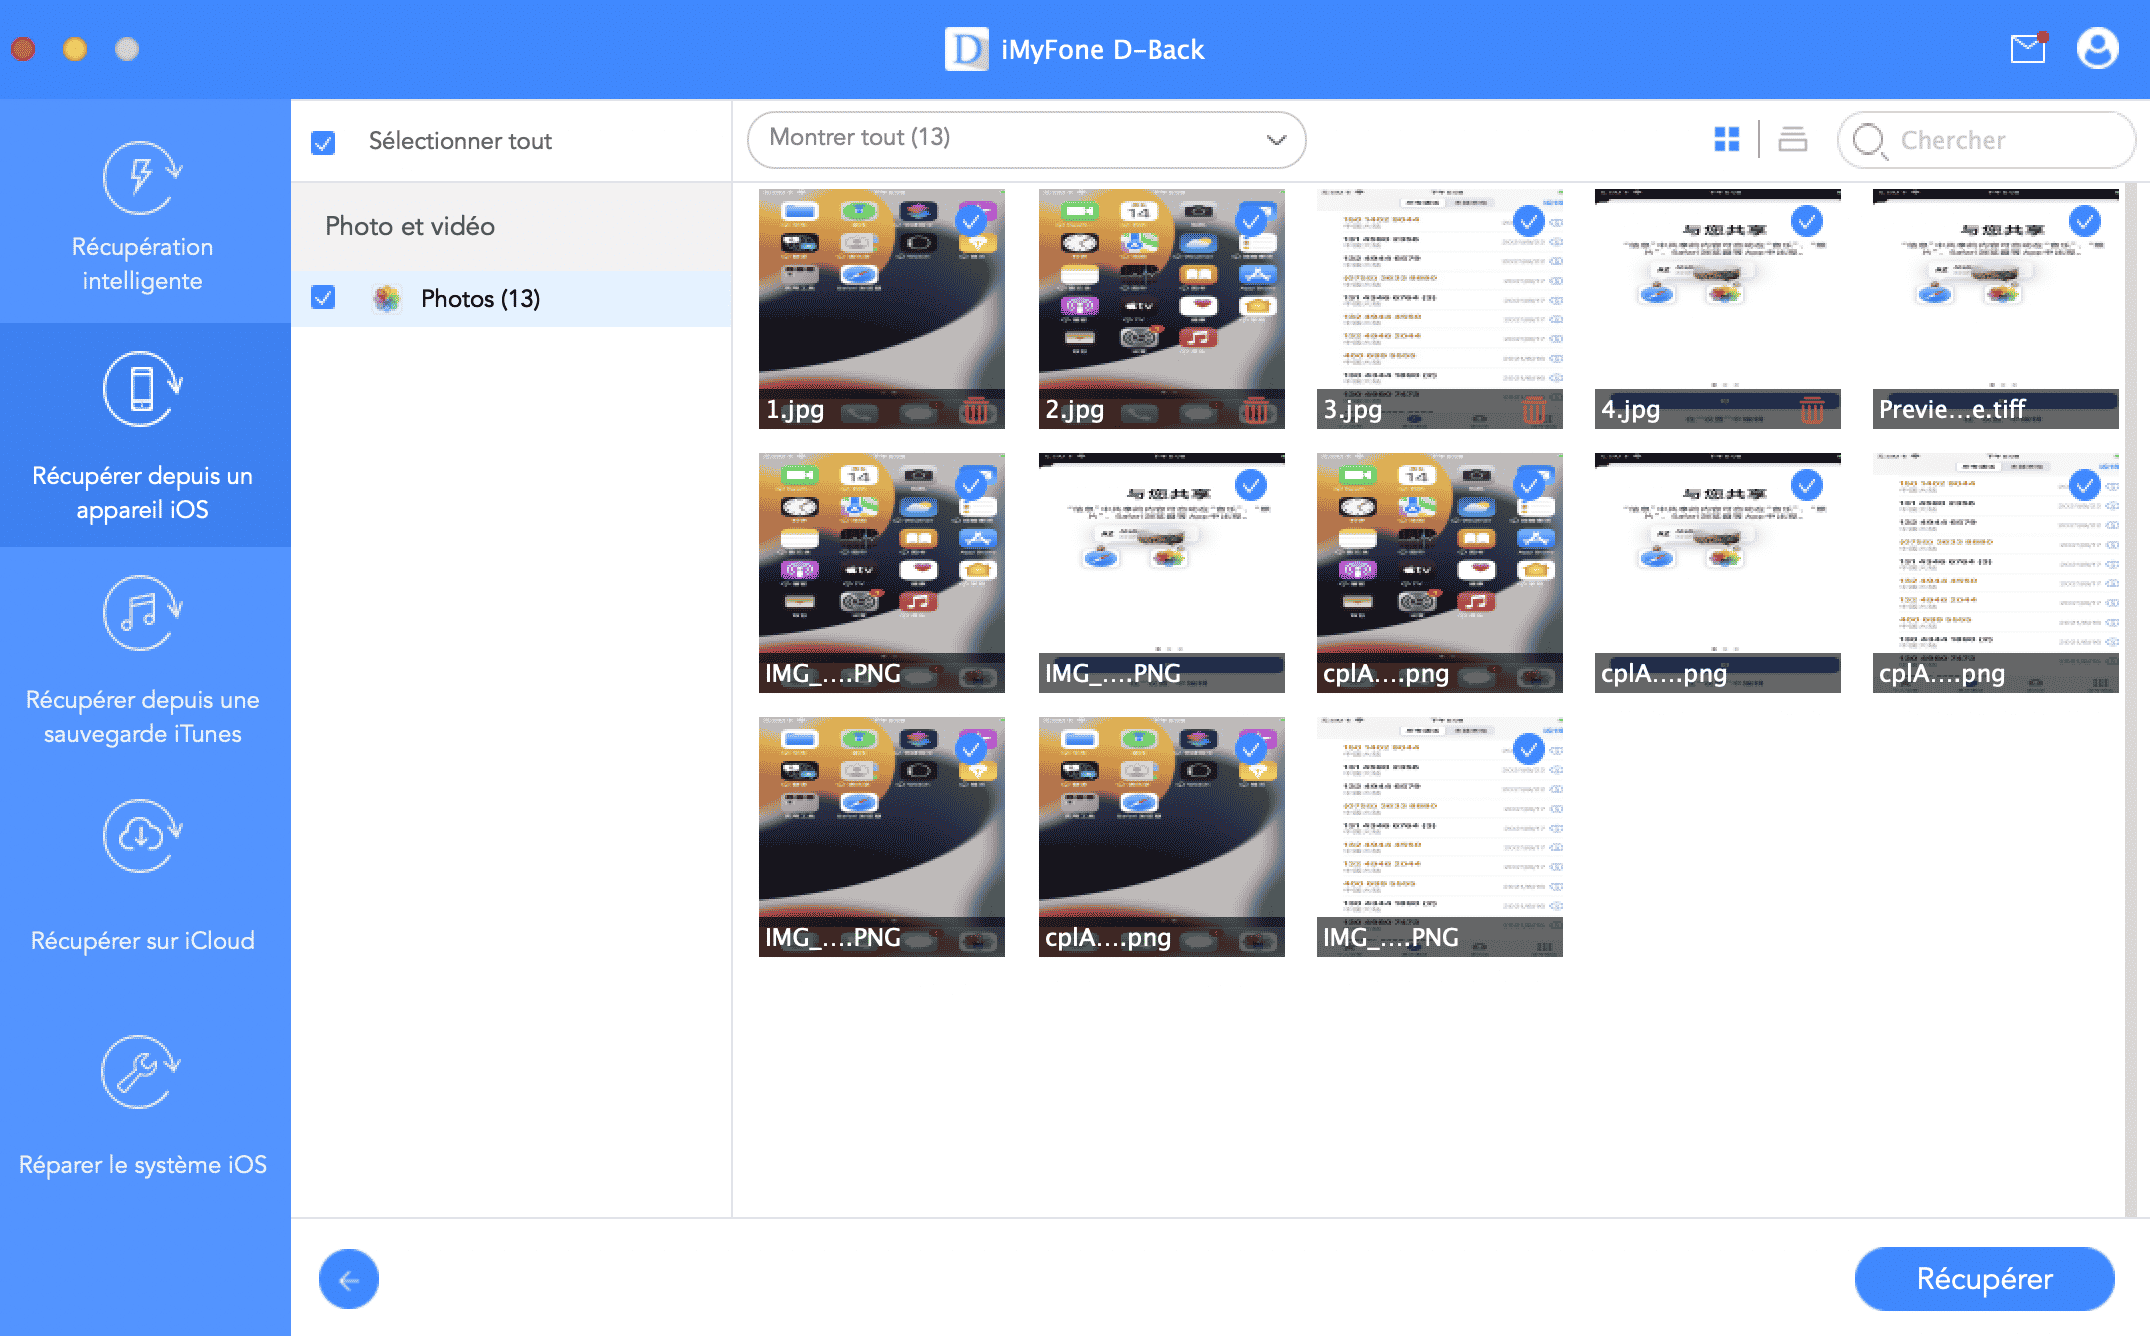Deselect the 1.jpg thumbnail checkmark

click(971, 221)
